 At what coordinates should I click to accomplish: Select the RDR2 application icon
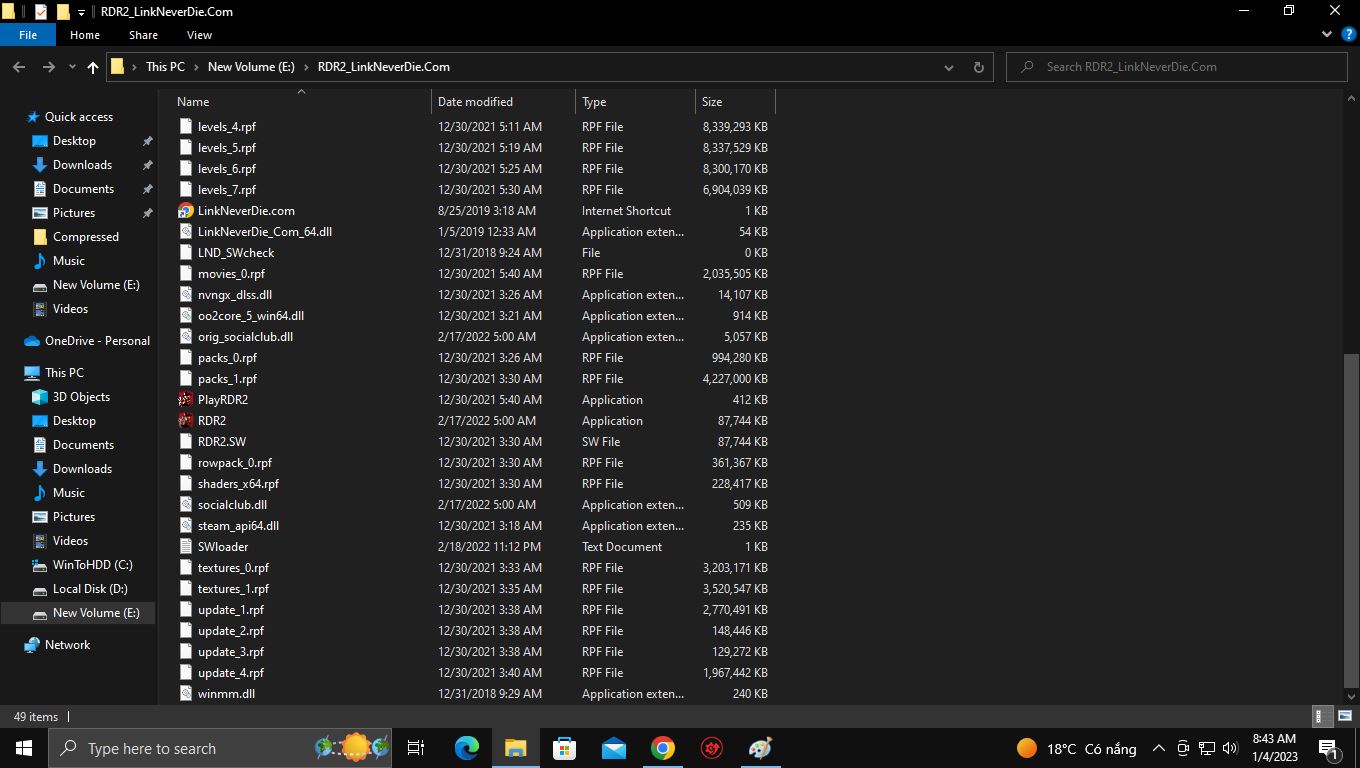[x=185, y=421]
